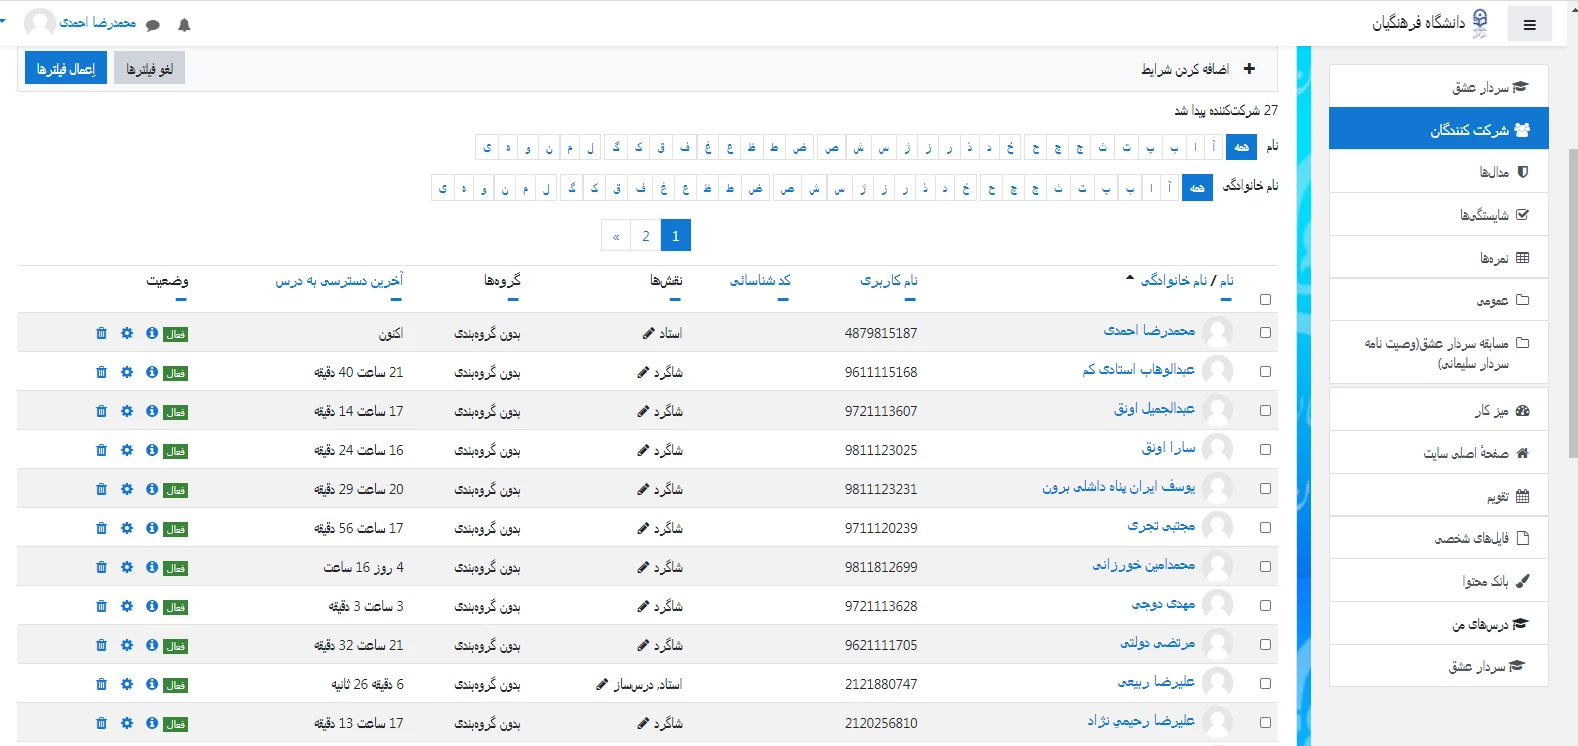This screenshot has width=1578, height=746.
Task: Open the gear settings for عبدالجمیل اونق
Action: (x=127, y=411)
